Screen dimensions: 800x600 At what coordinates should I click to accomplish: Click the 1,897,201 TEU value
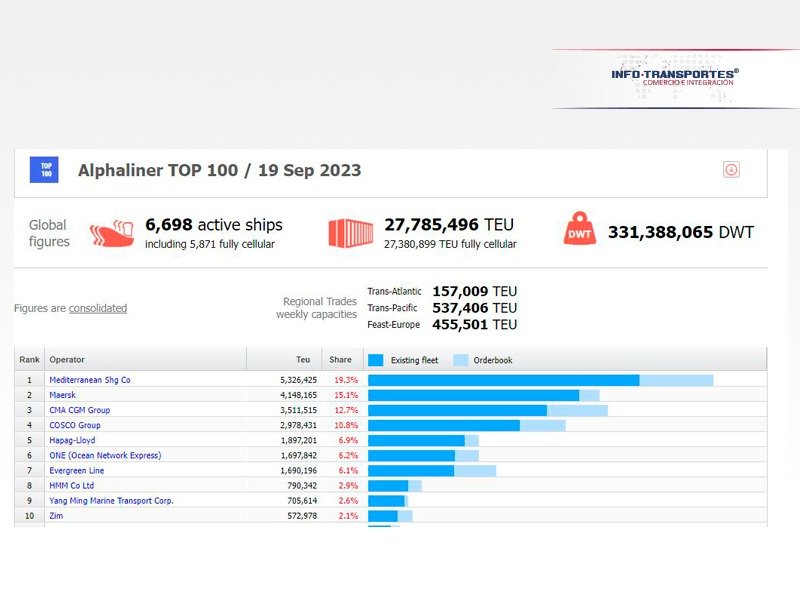click(298, 440)
